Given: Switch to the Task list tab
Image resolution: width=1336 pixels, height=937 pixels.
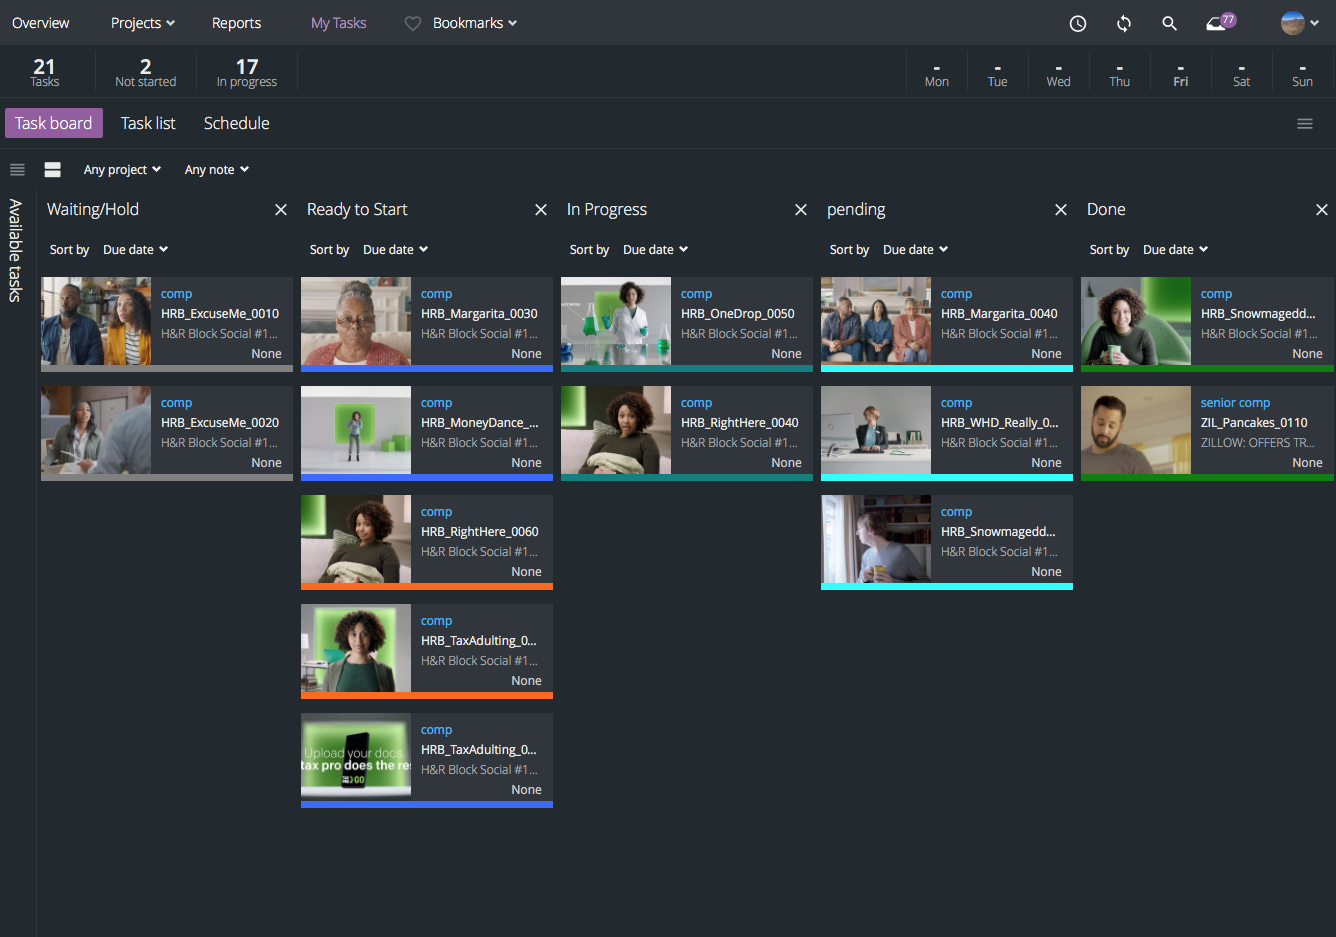Looking at the screenshot, I should click(x=147, y=123).
